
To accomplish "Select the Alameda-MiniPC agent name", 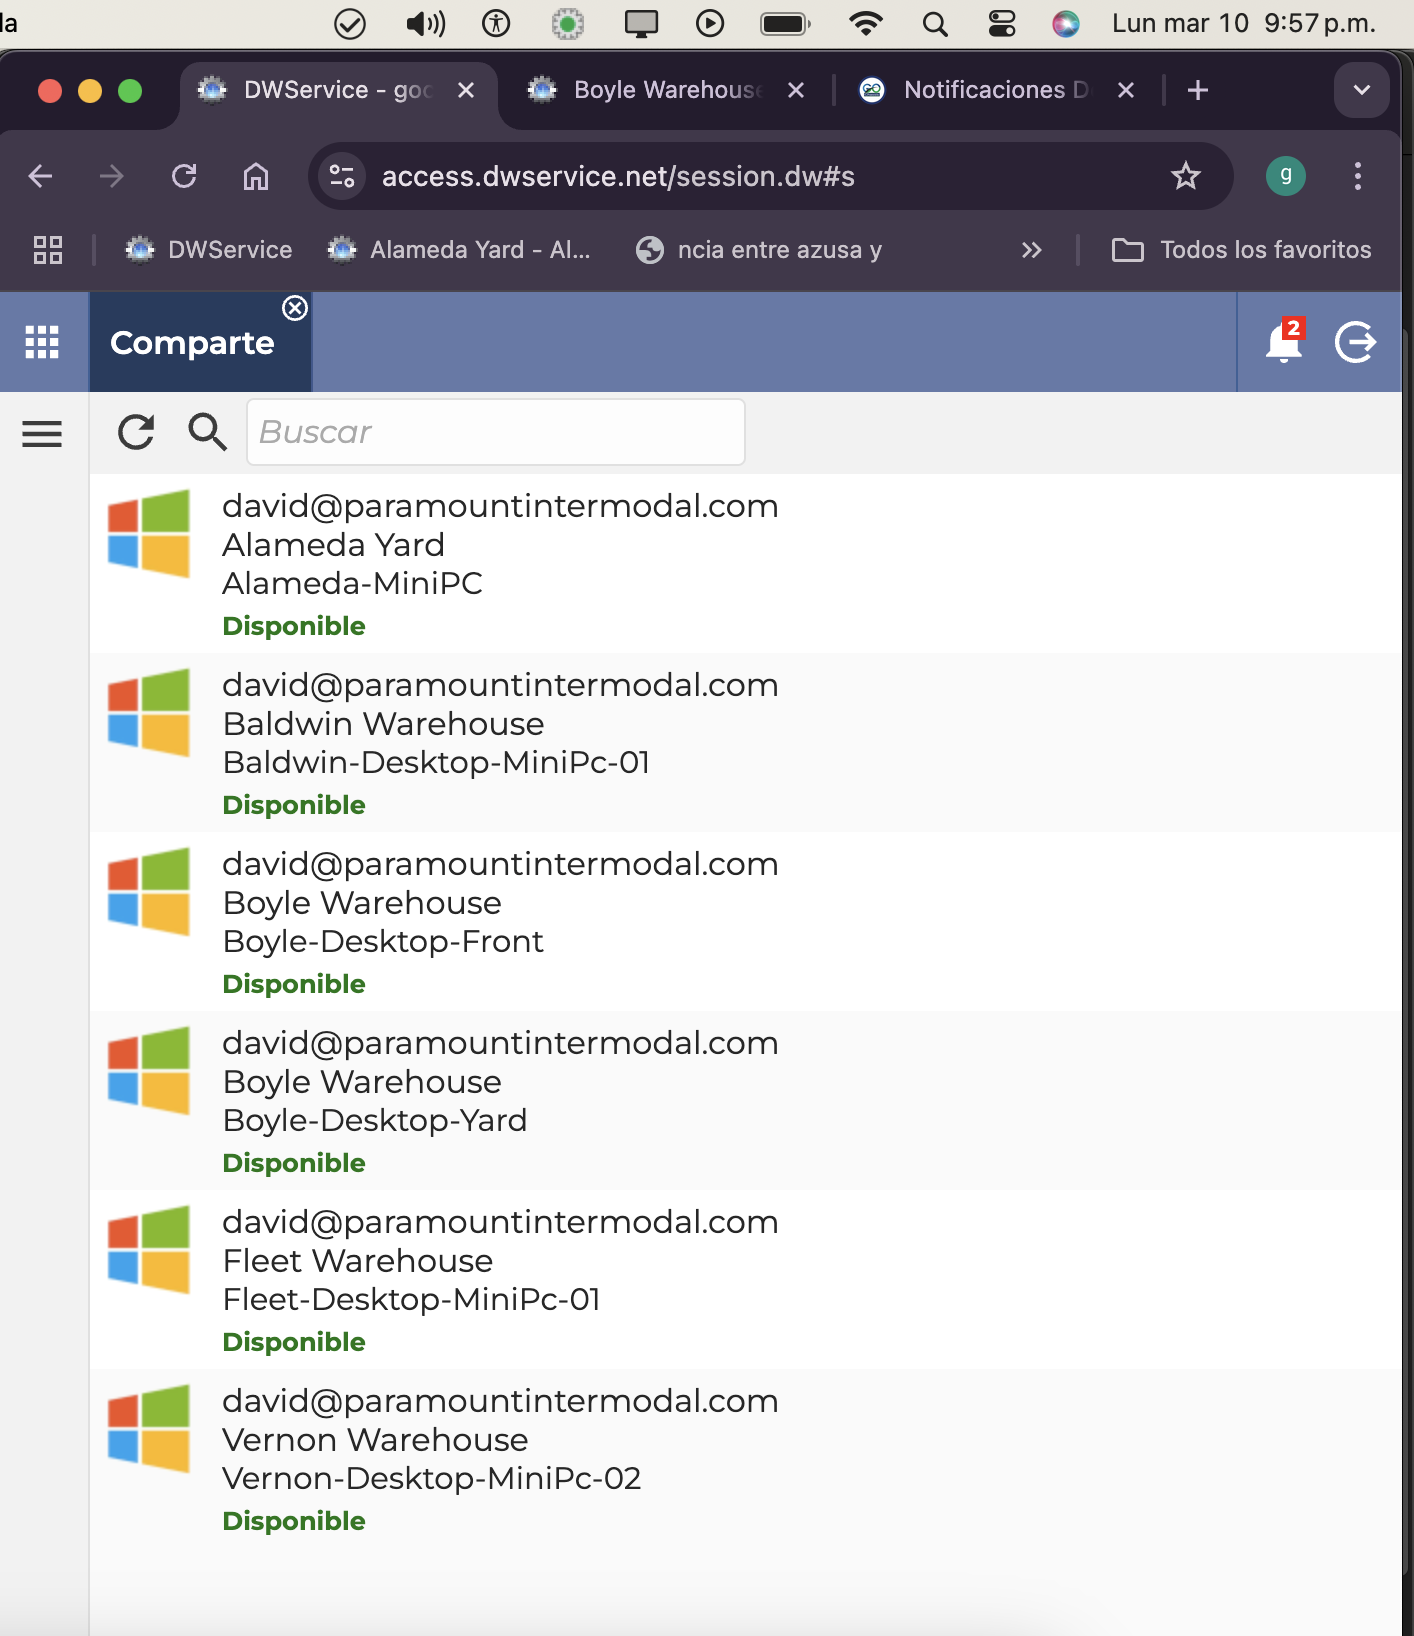I will (352, 583).
